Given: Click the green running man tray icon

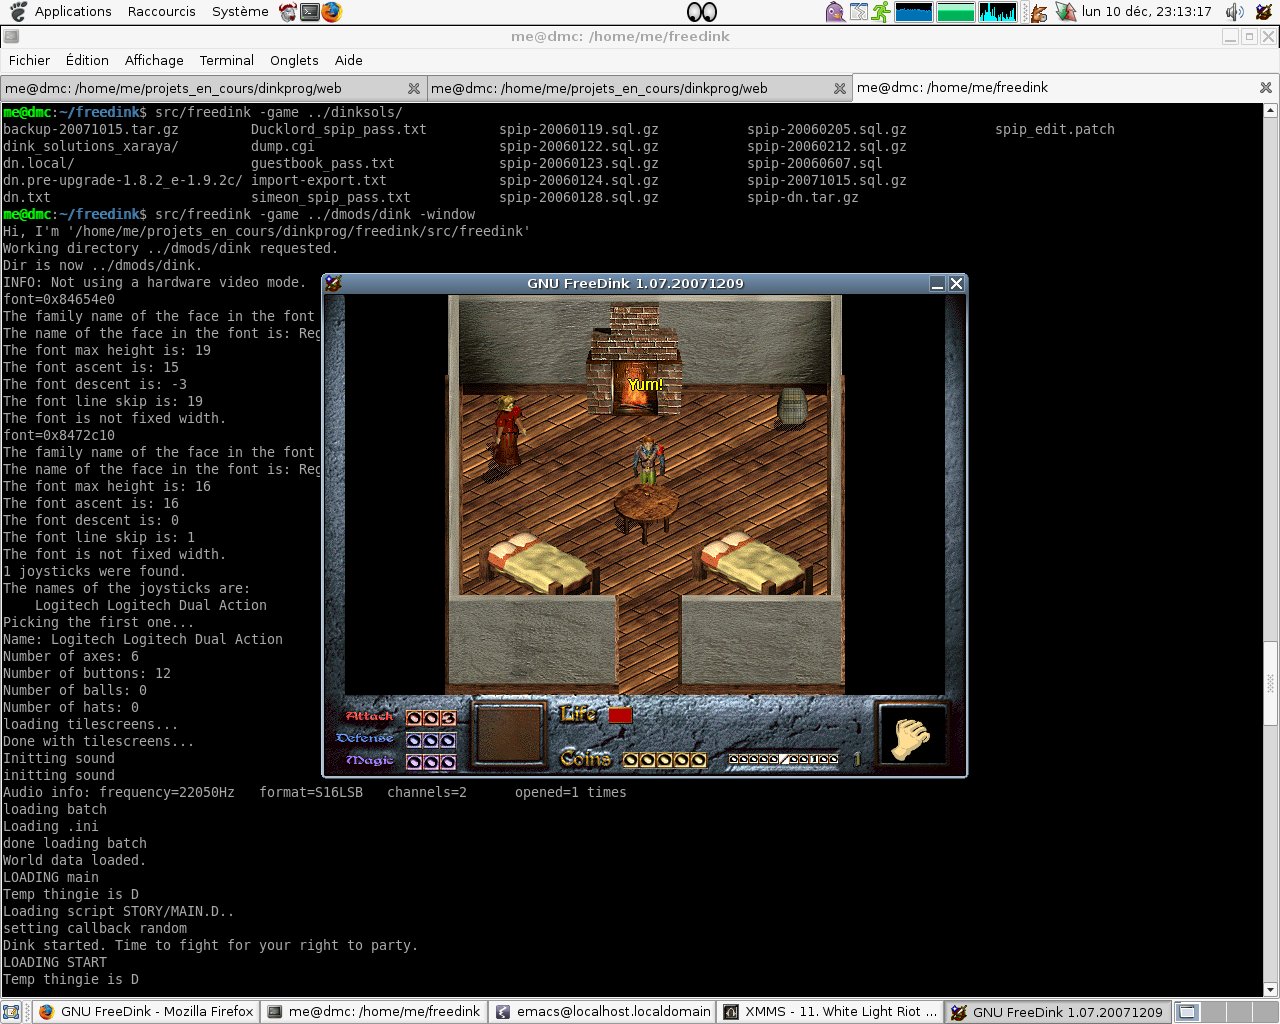Looking at the screenshot, I should [881, 12].
